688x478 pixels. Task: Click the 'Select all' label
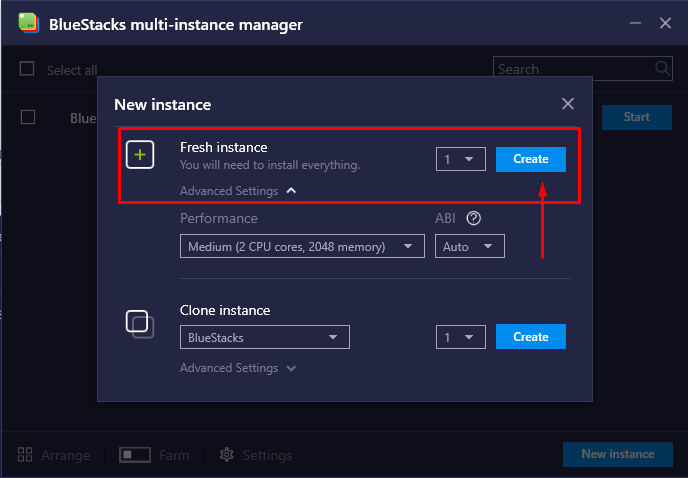click(x=72, y=70)
